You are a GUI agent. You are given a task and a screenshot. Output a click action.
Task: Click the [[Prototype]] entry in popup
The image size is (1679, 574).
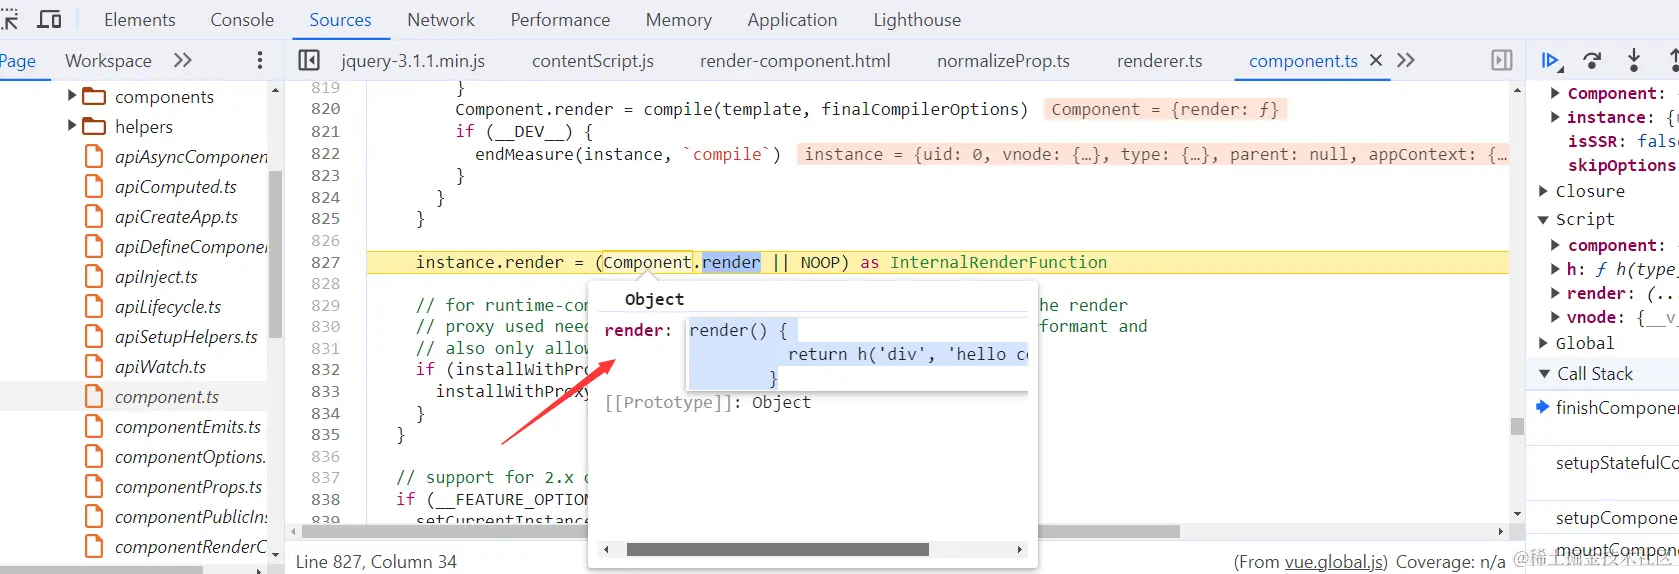[708, 402]
